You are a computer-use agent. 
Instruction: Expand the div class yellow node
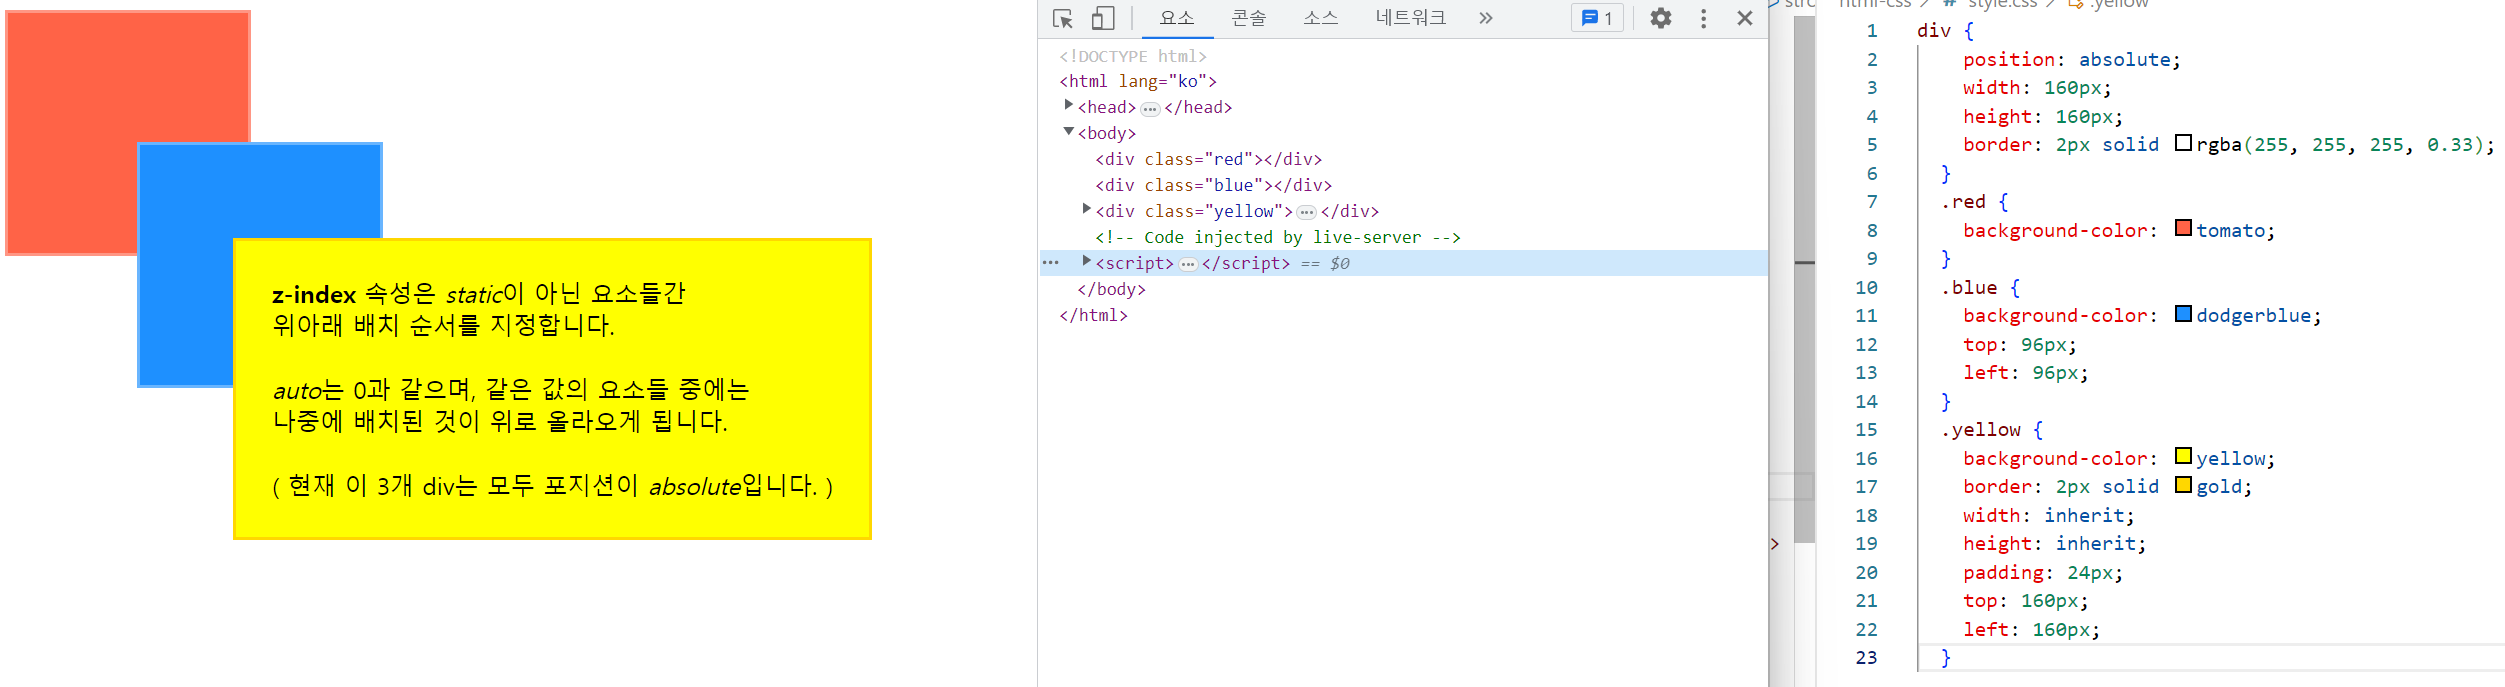1087,209
